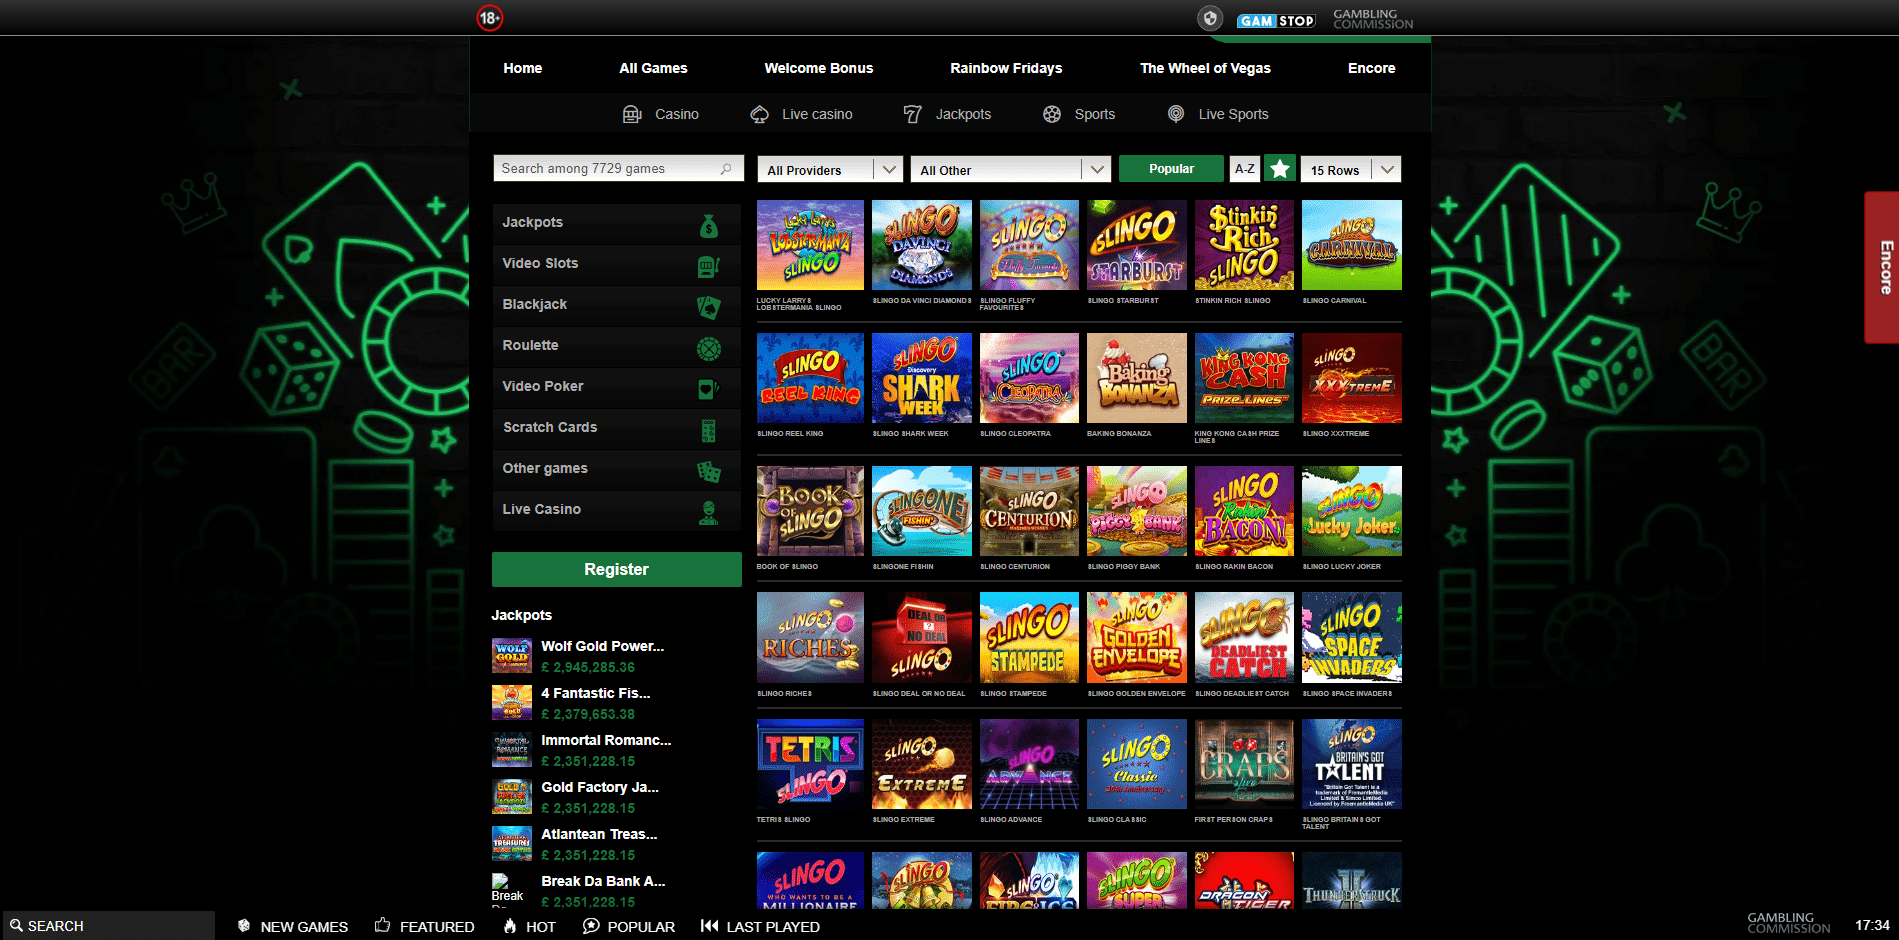Open Tetris Slingo game thumbnail
This screenshot has height=940, width=1899.
[810, 764]
